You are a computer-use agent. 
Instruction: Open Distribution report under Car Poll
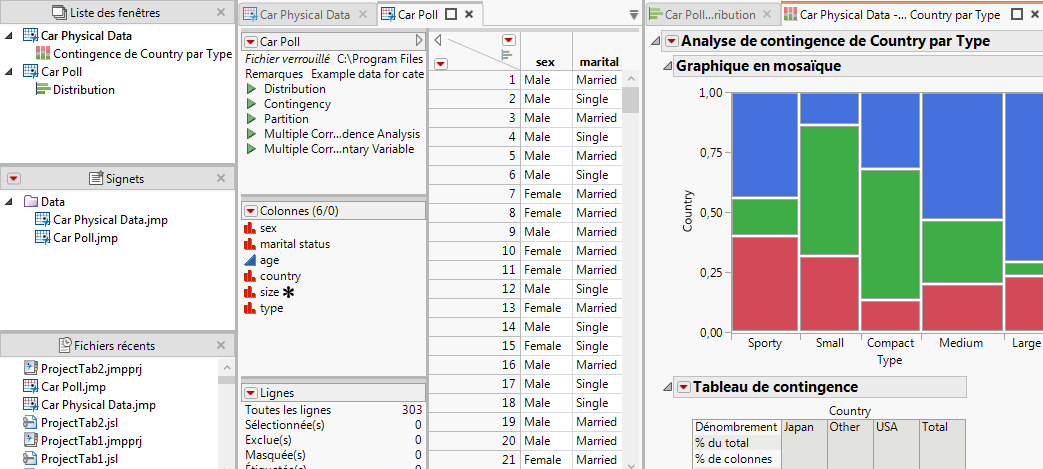point(84,90)
